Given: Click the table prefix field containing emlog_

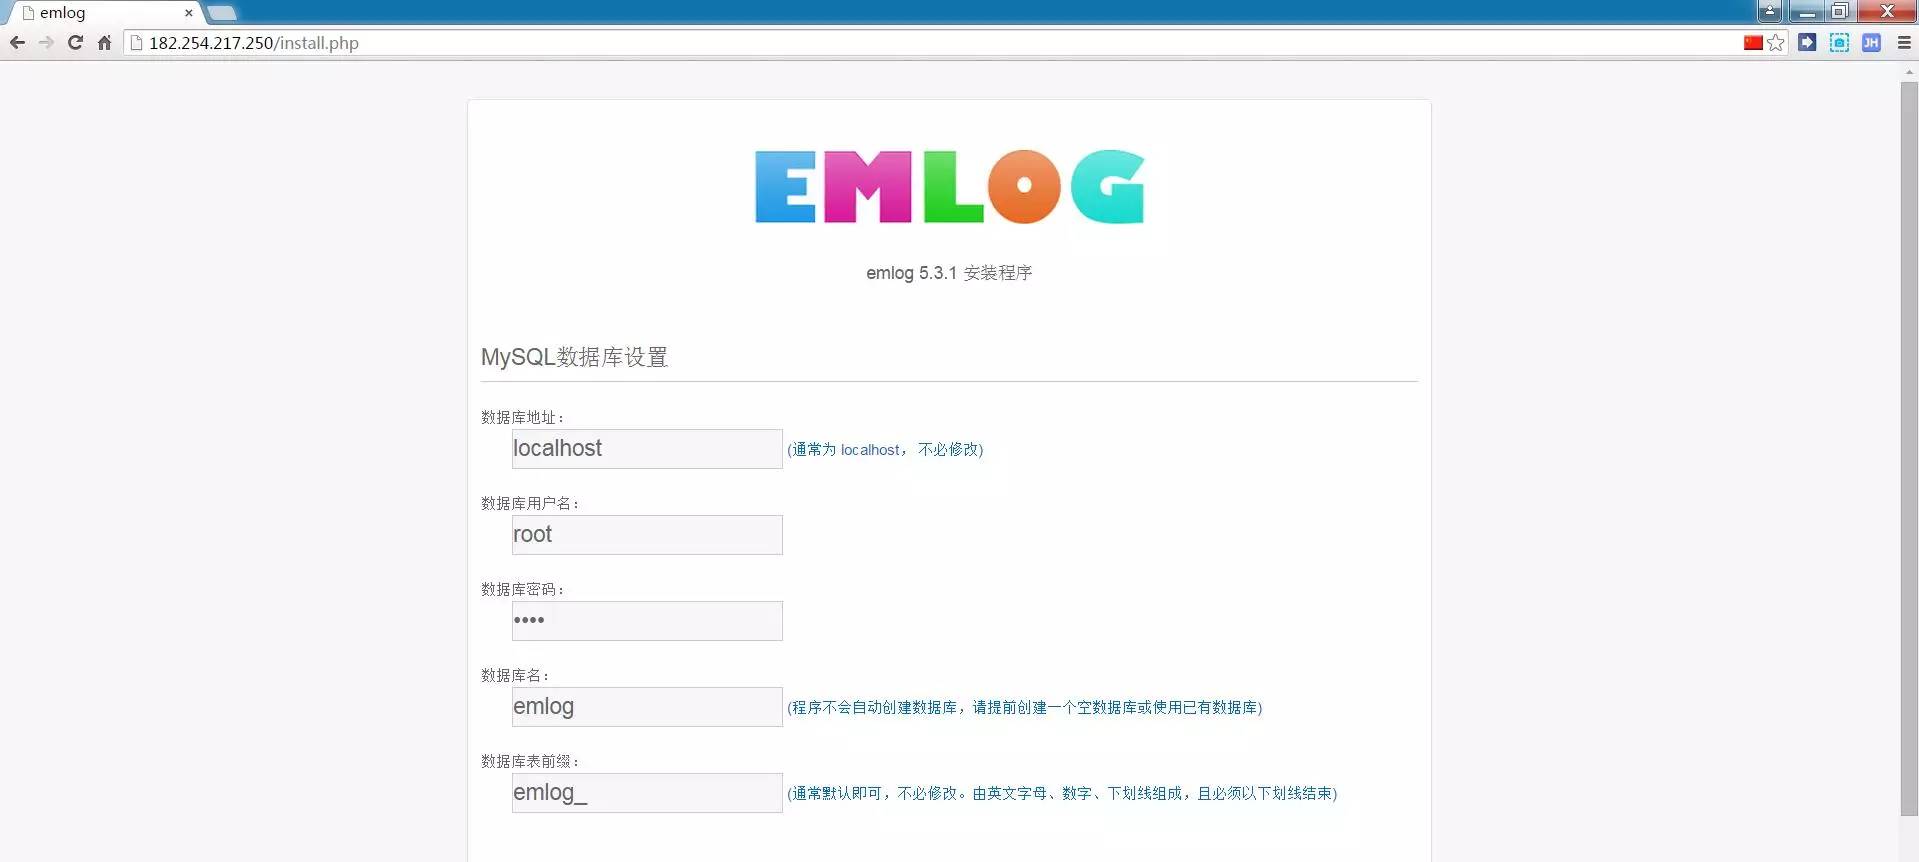Looking at the screenshot, I should 647,793.
